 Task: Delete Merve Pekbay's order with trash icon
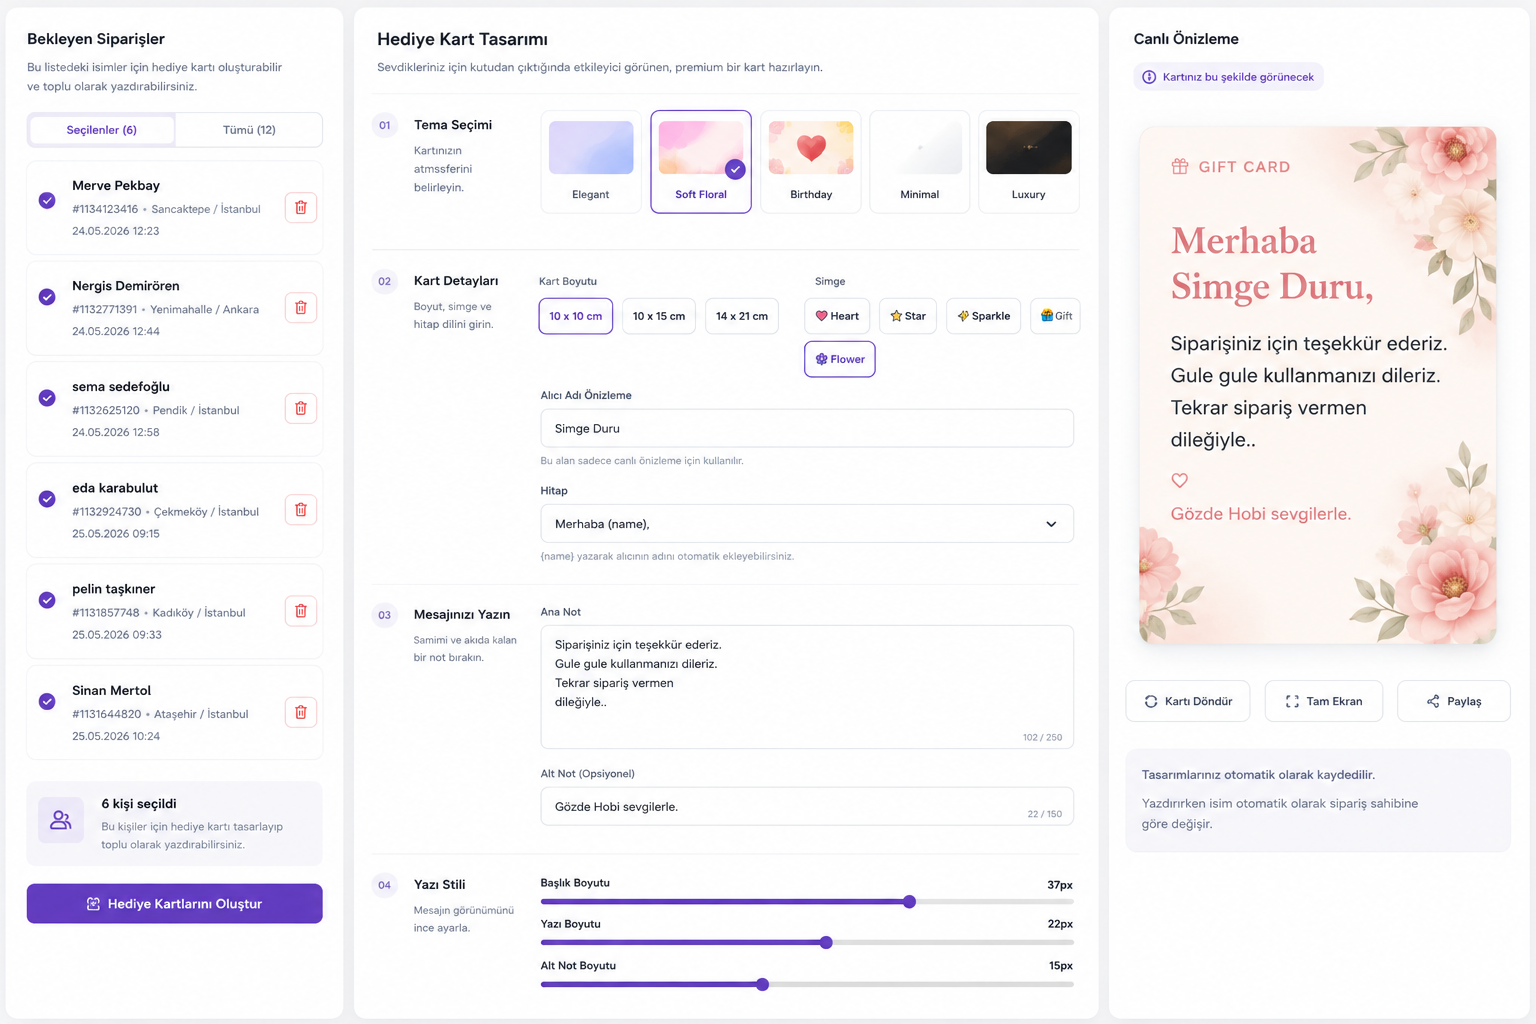(301, 208)
